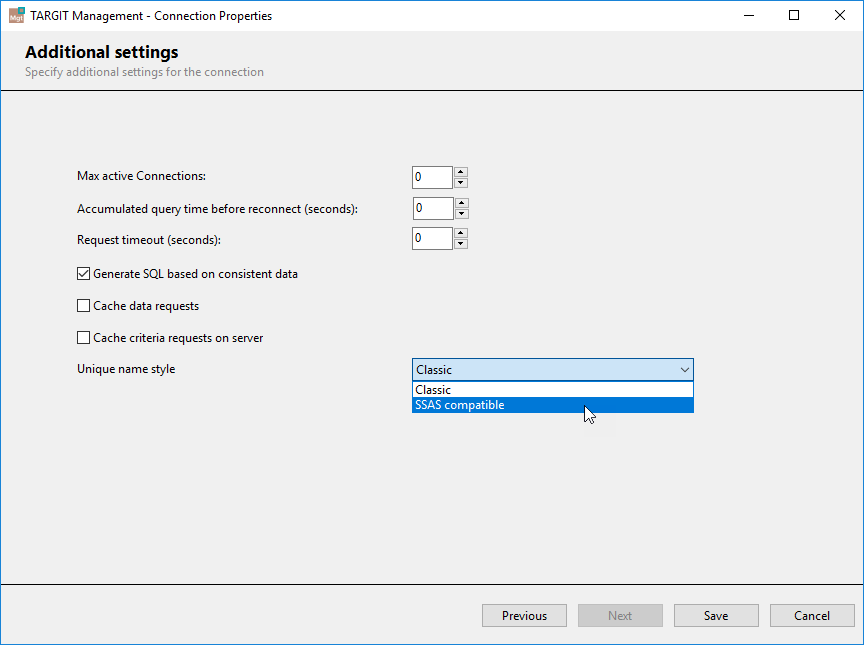Enable Cache data requests

[83, 305]
